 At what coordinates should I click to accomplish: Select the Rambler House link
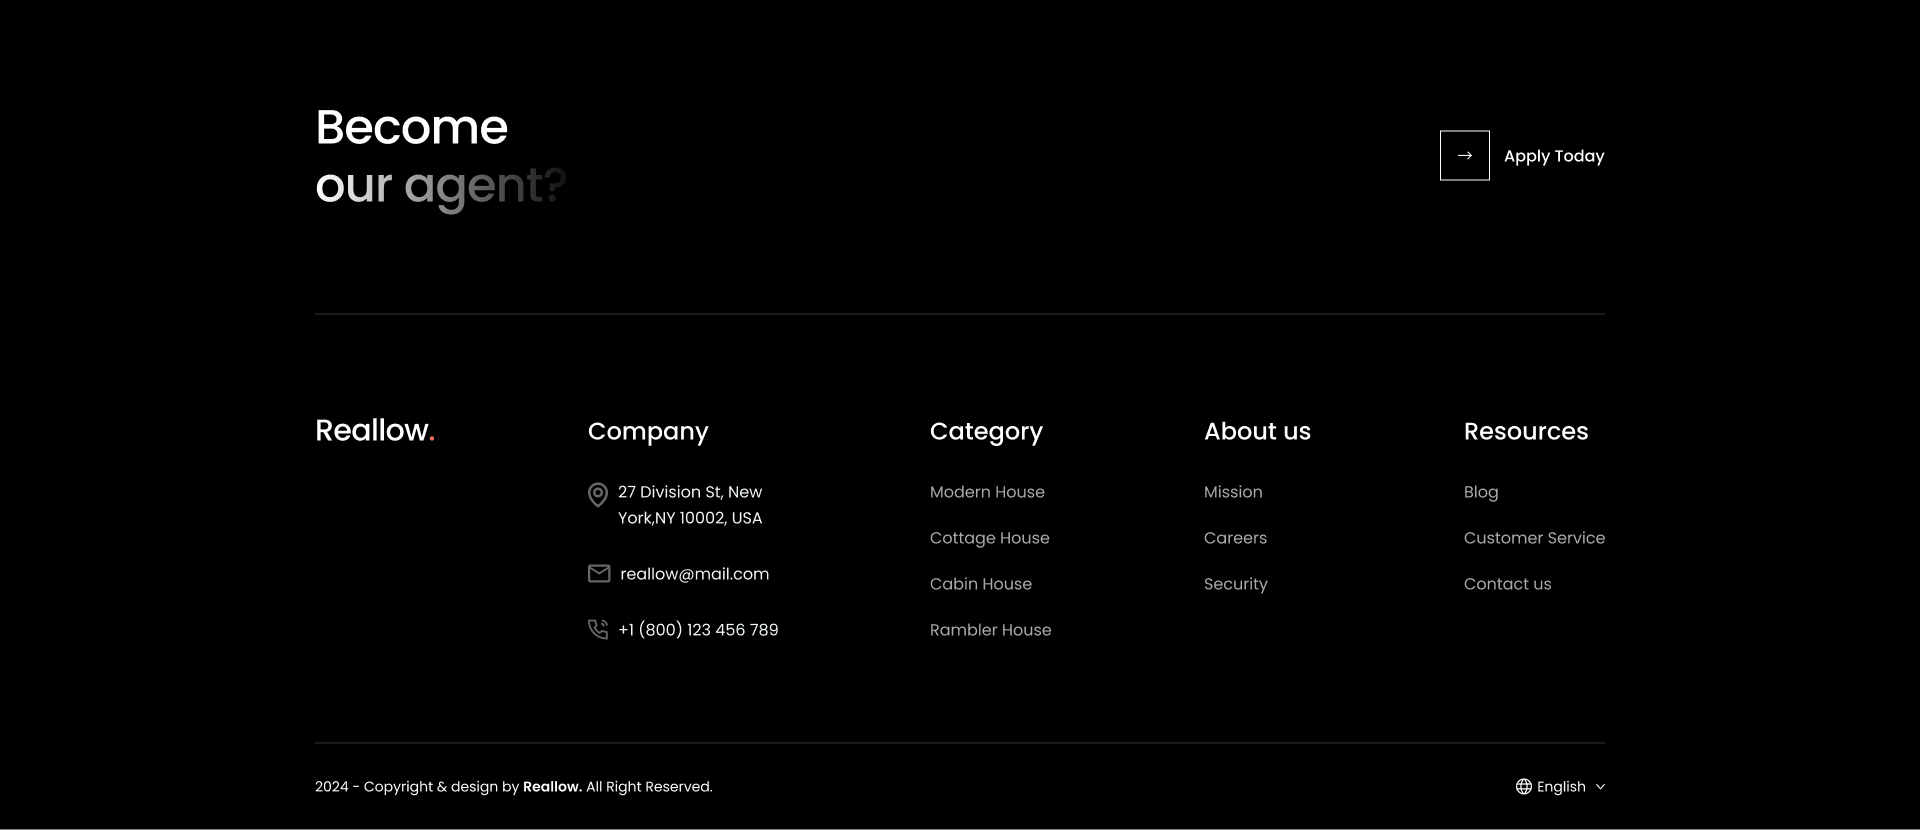990,630
